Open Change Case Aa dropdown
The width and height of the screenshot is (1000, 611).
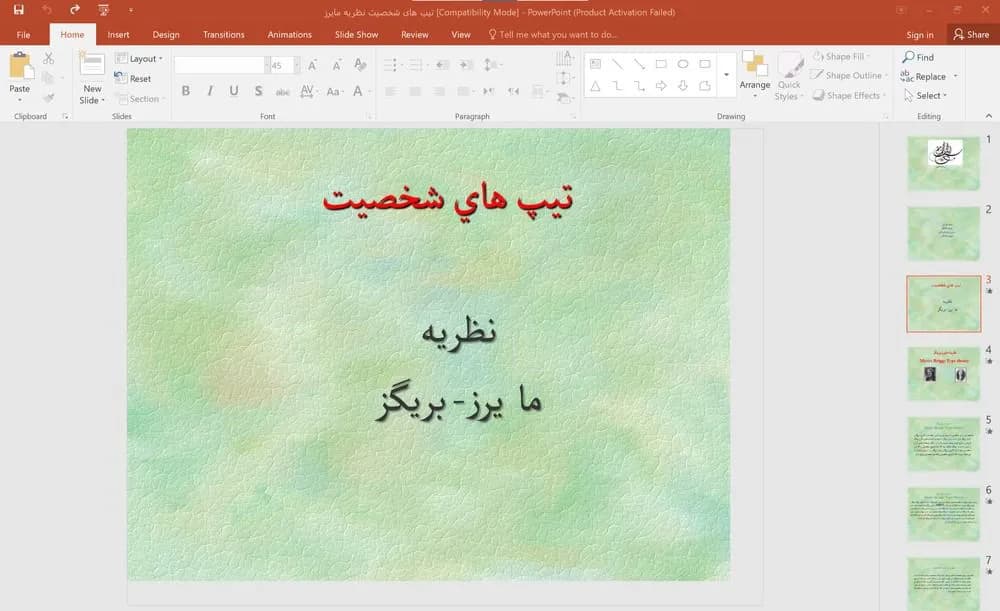click(334, 91)
